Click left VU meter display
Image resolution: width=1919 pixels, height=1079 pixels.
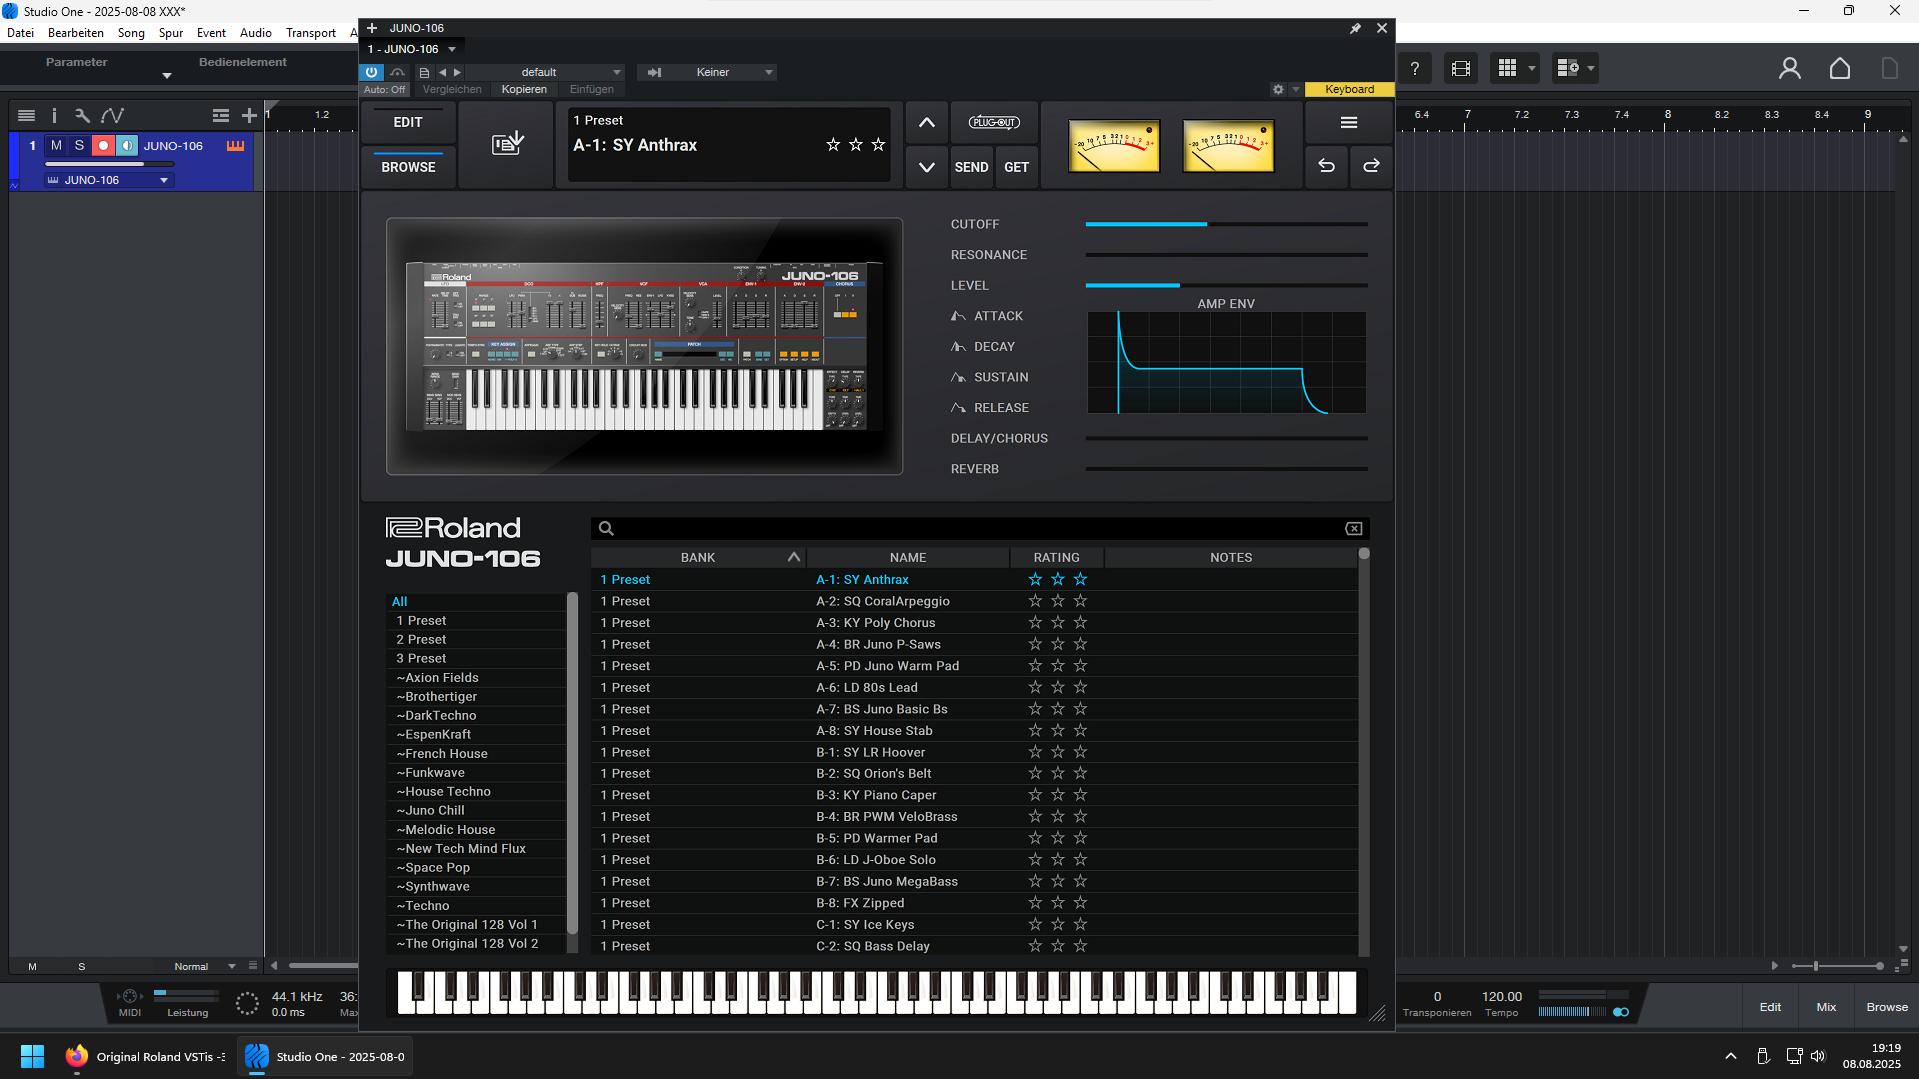[1113, 146]
